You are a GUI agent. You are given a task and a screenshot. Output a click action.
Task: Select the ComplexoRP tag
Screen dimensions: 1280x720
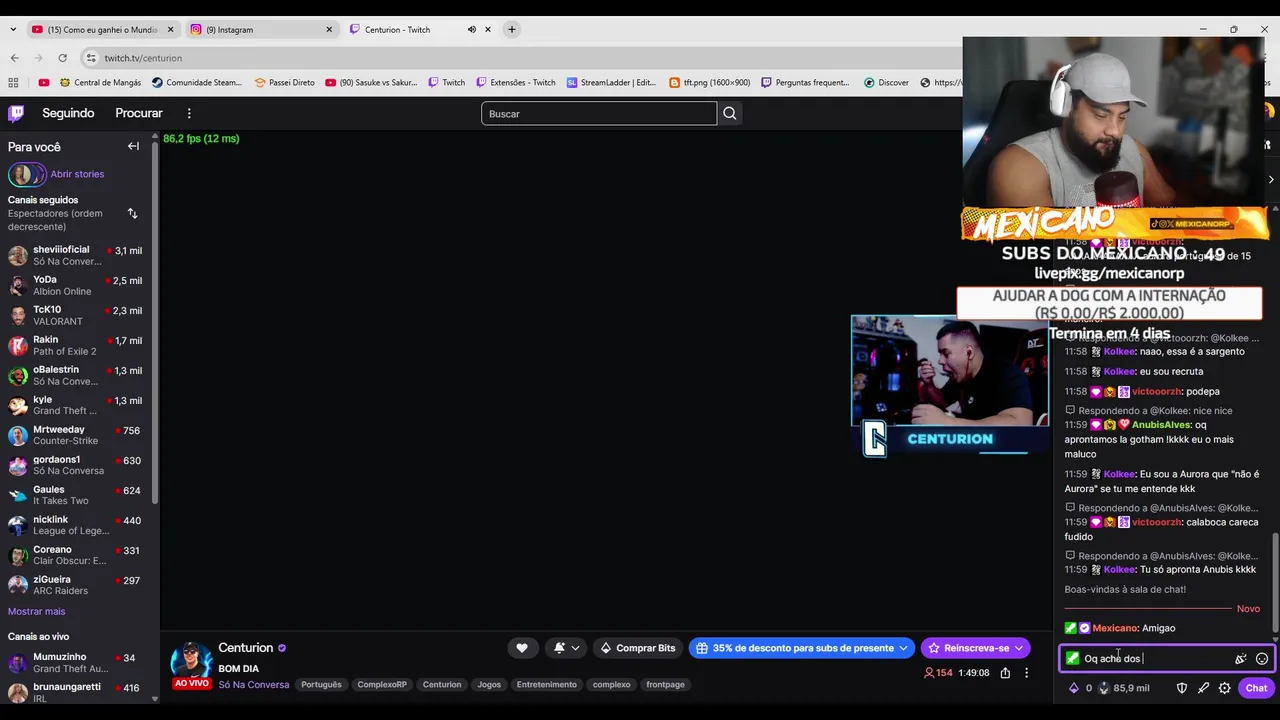(382, 685)
